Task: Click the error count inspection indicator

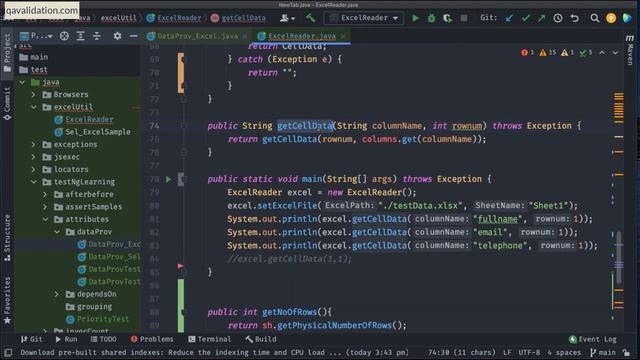Action: tap(527, 53)
